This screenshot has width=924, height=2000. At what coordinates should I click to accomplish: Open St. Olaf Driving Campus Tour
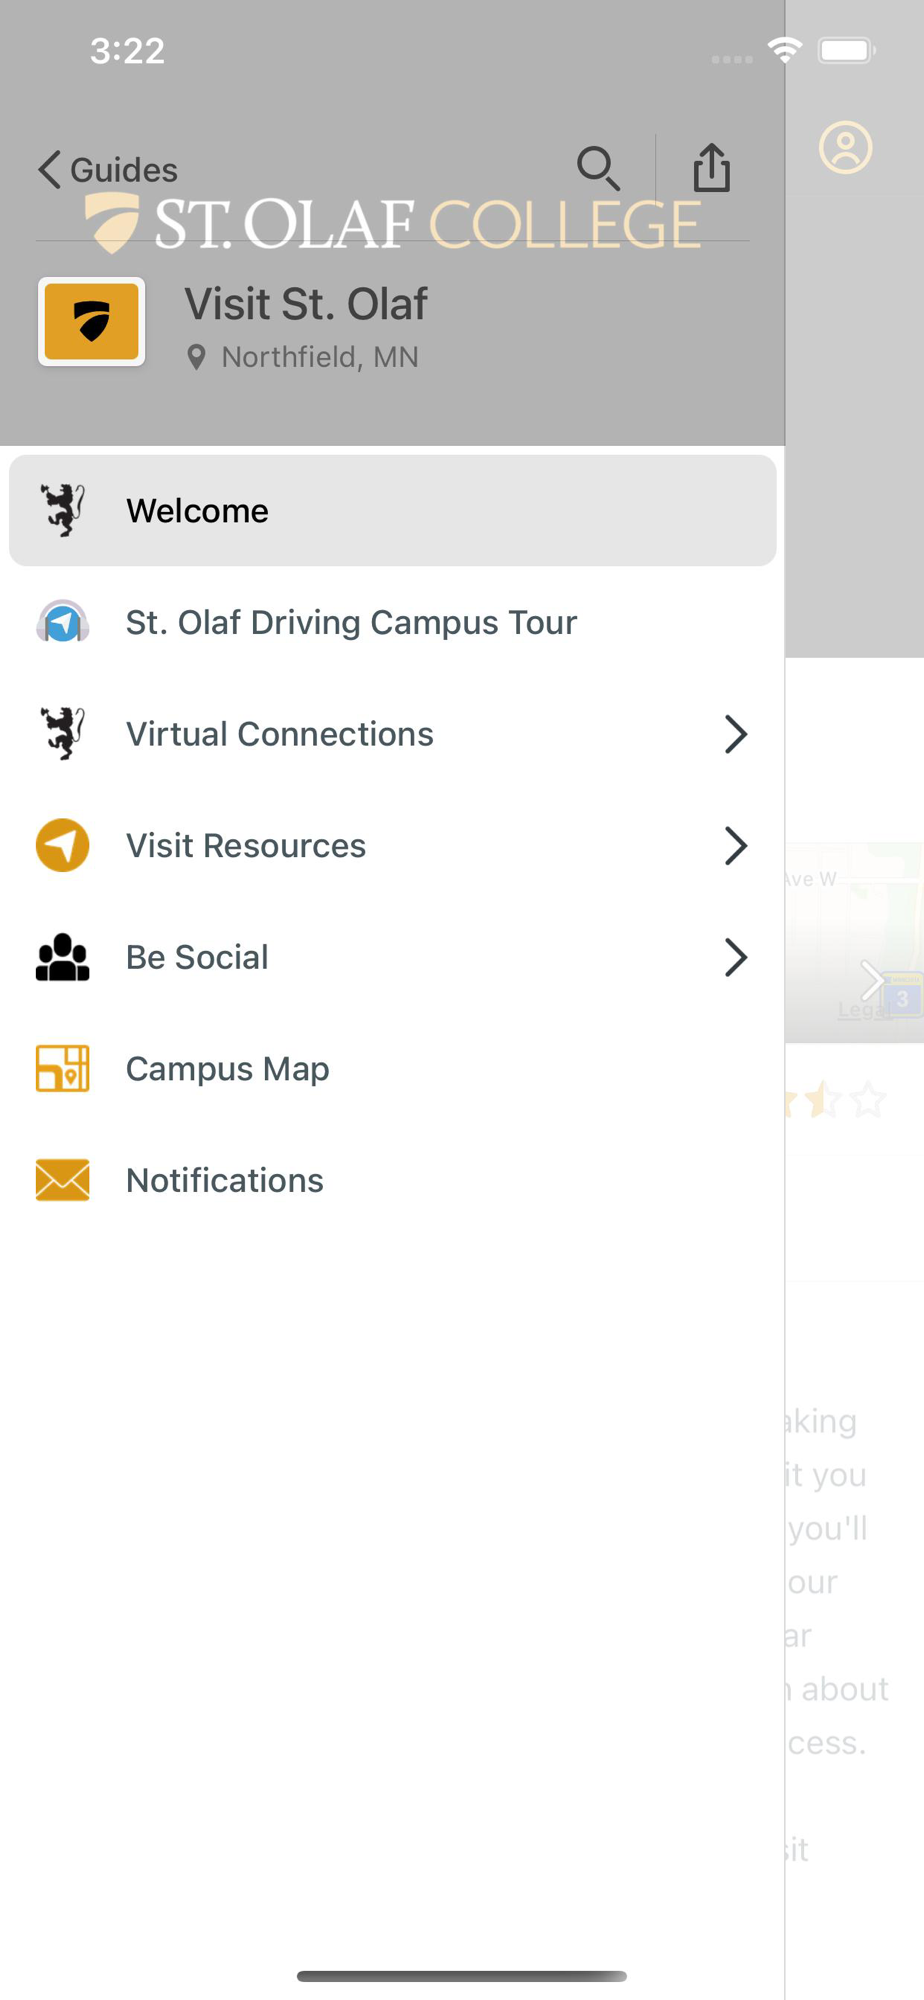(x=393, y=622)
